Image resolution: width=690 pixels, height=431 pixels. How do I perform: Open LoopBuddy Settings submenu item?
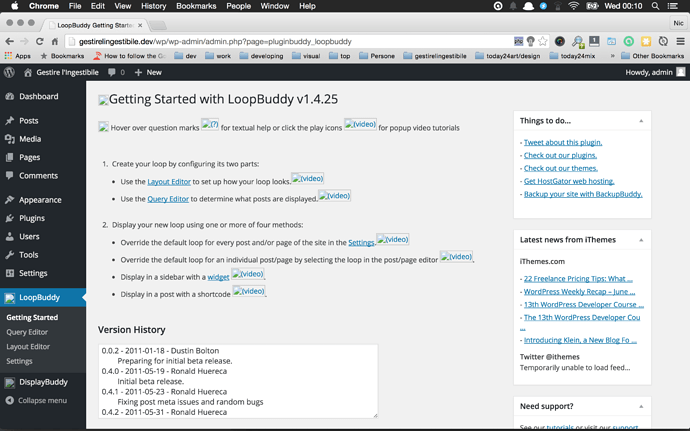coord(19,361)
